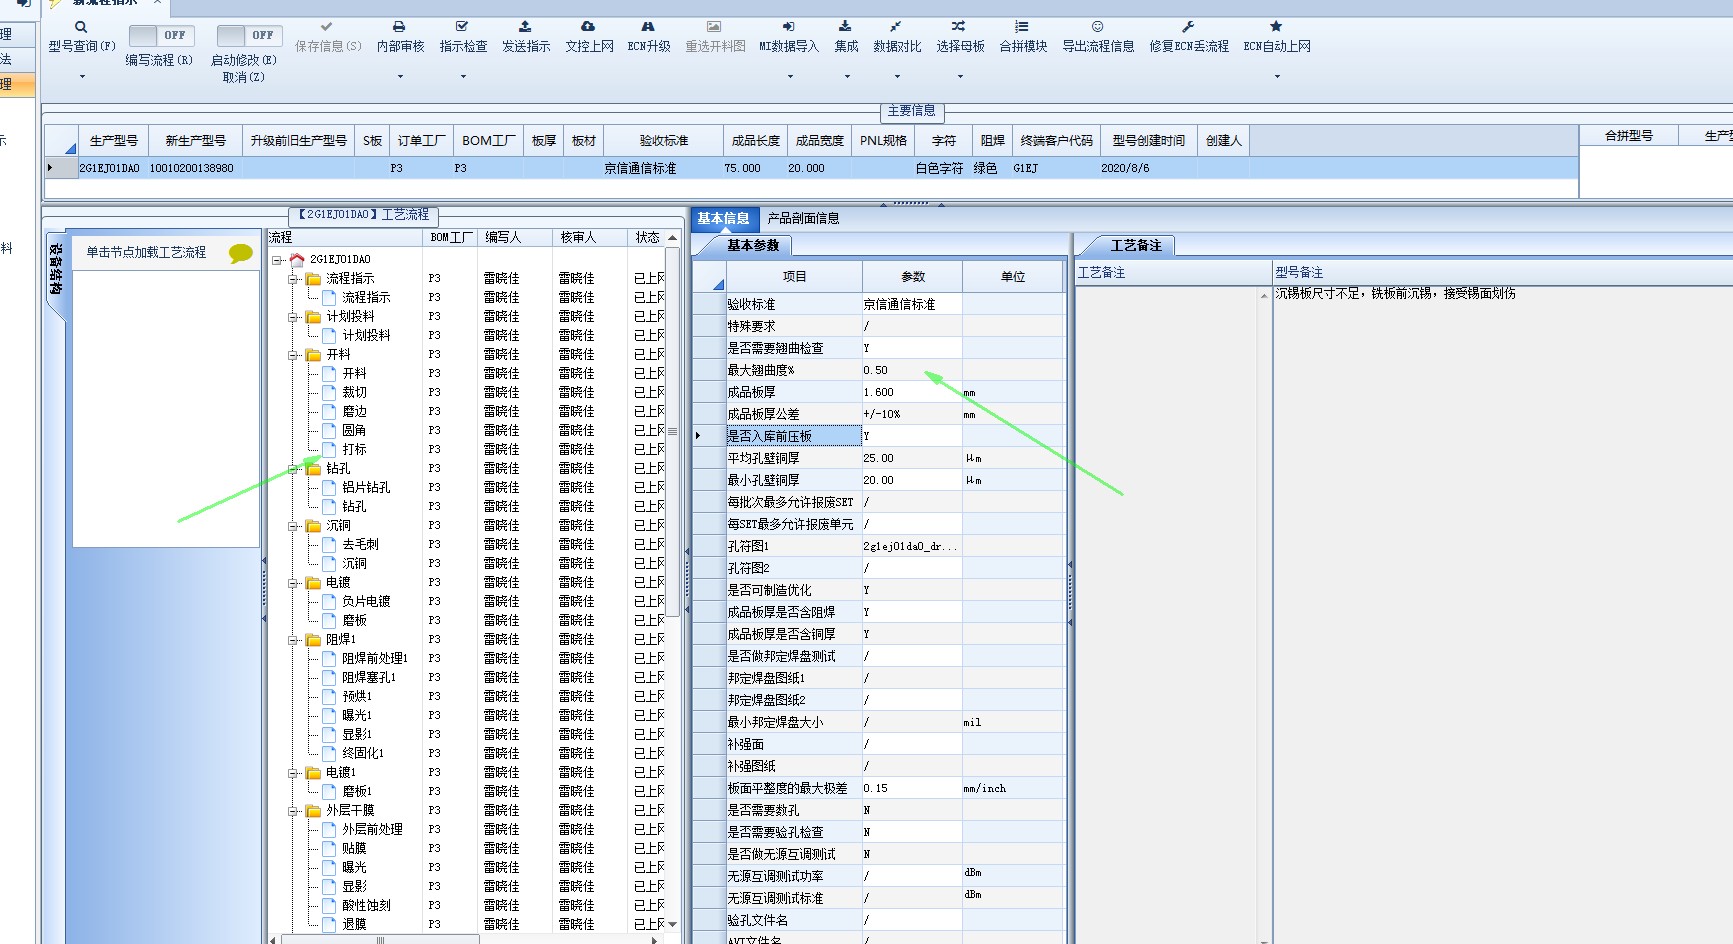
Task: Click the 去毛刺 document icon
Action: (330, 544)
